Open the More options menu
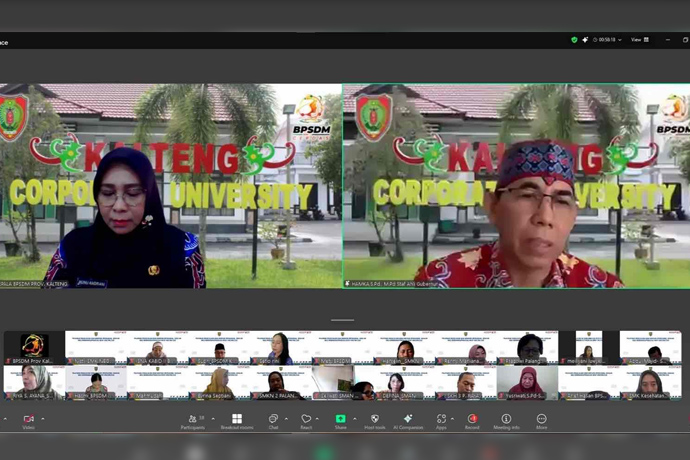Screen dimensions: 690x460 541,421
